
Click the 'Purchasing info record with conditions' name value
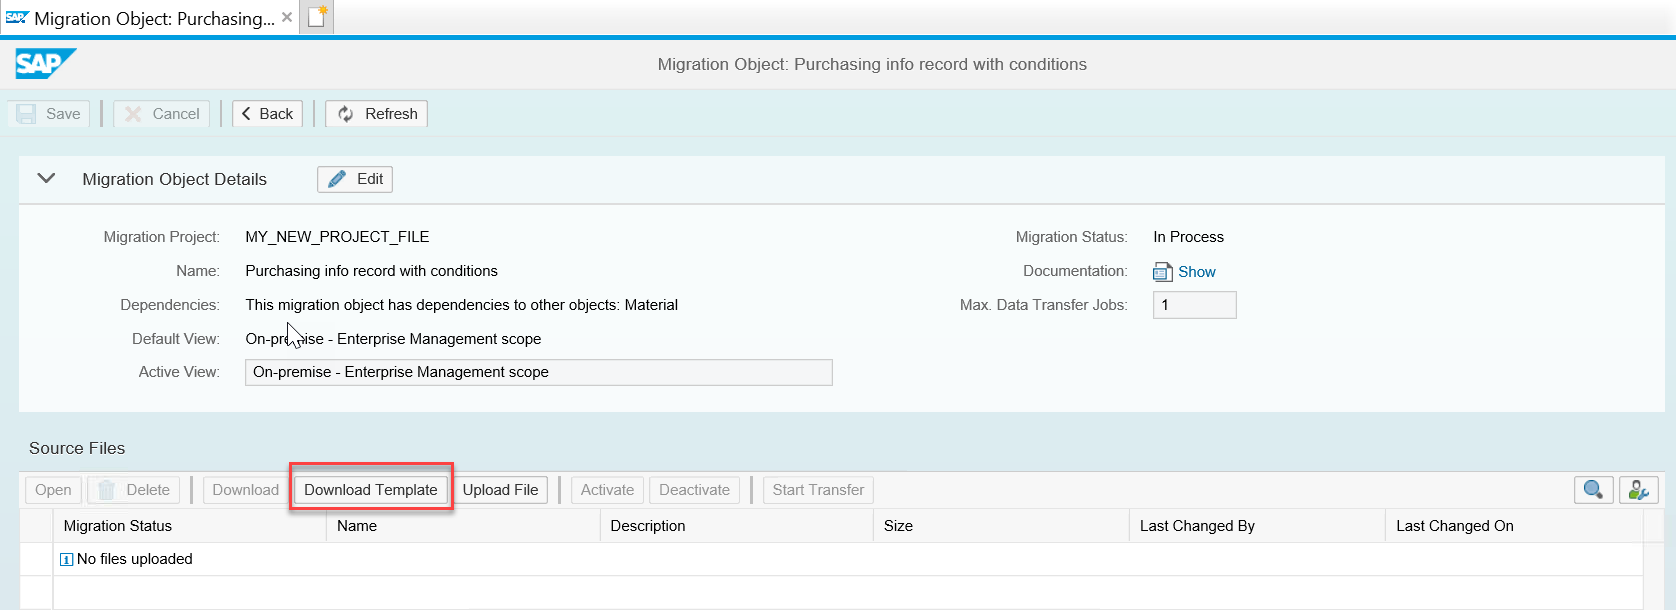pyautogui.click(x=371, y=271)
